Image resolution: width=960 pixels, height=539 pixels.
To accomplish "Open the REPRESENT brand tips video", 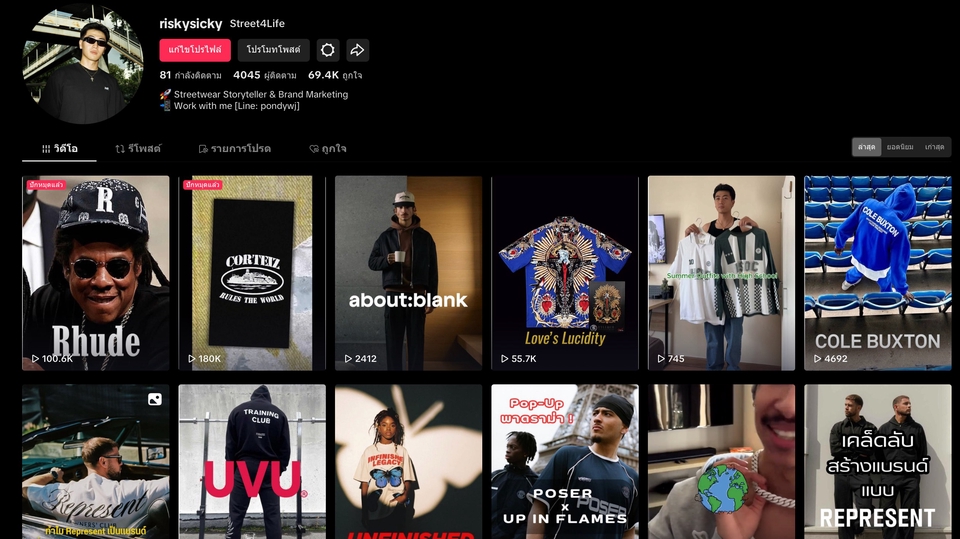I will (x=877, y=462).
